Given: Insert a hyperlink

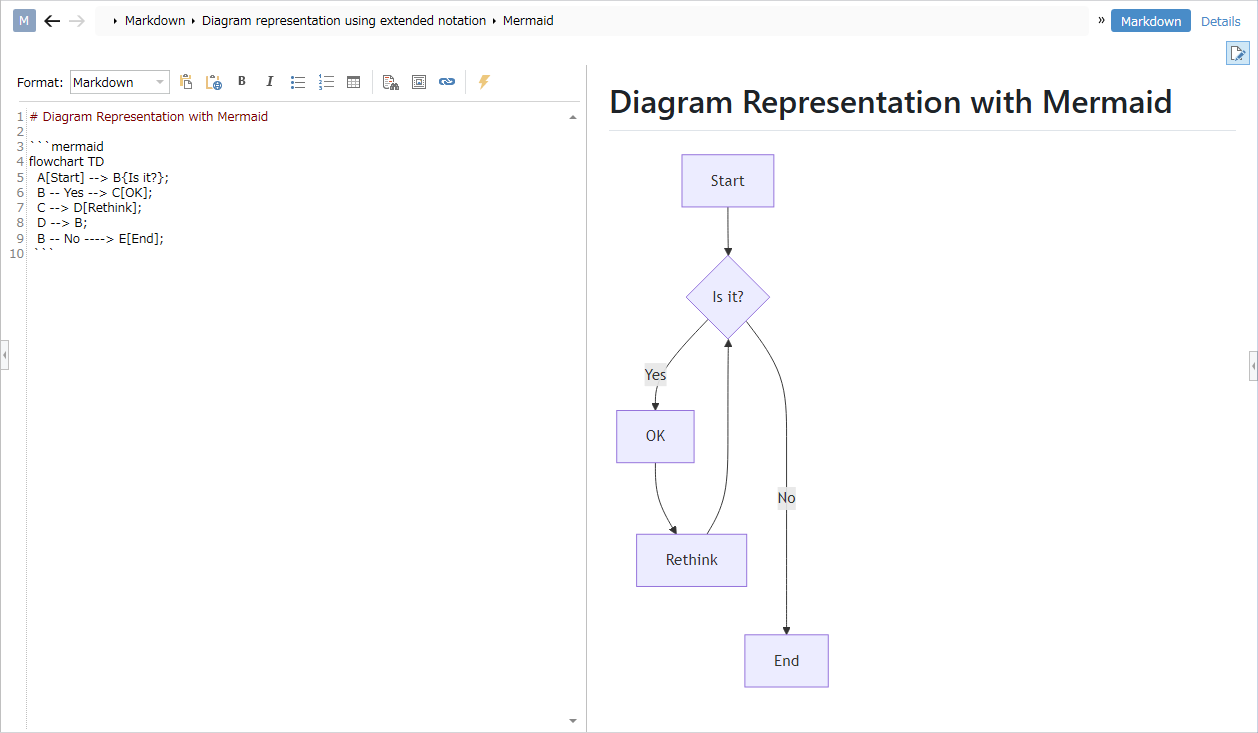Looking at the screenshot, I should coord(447,82).
